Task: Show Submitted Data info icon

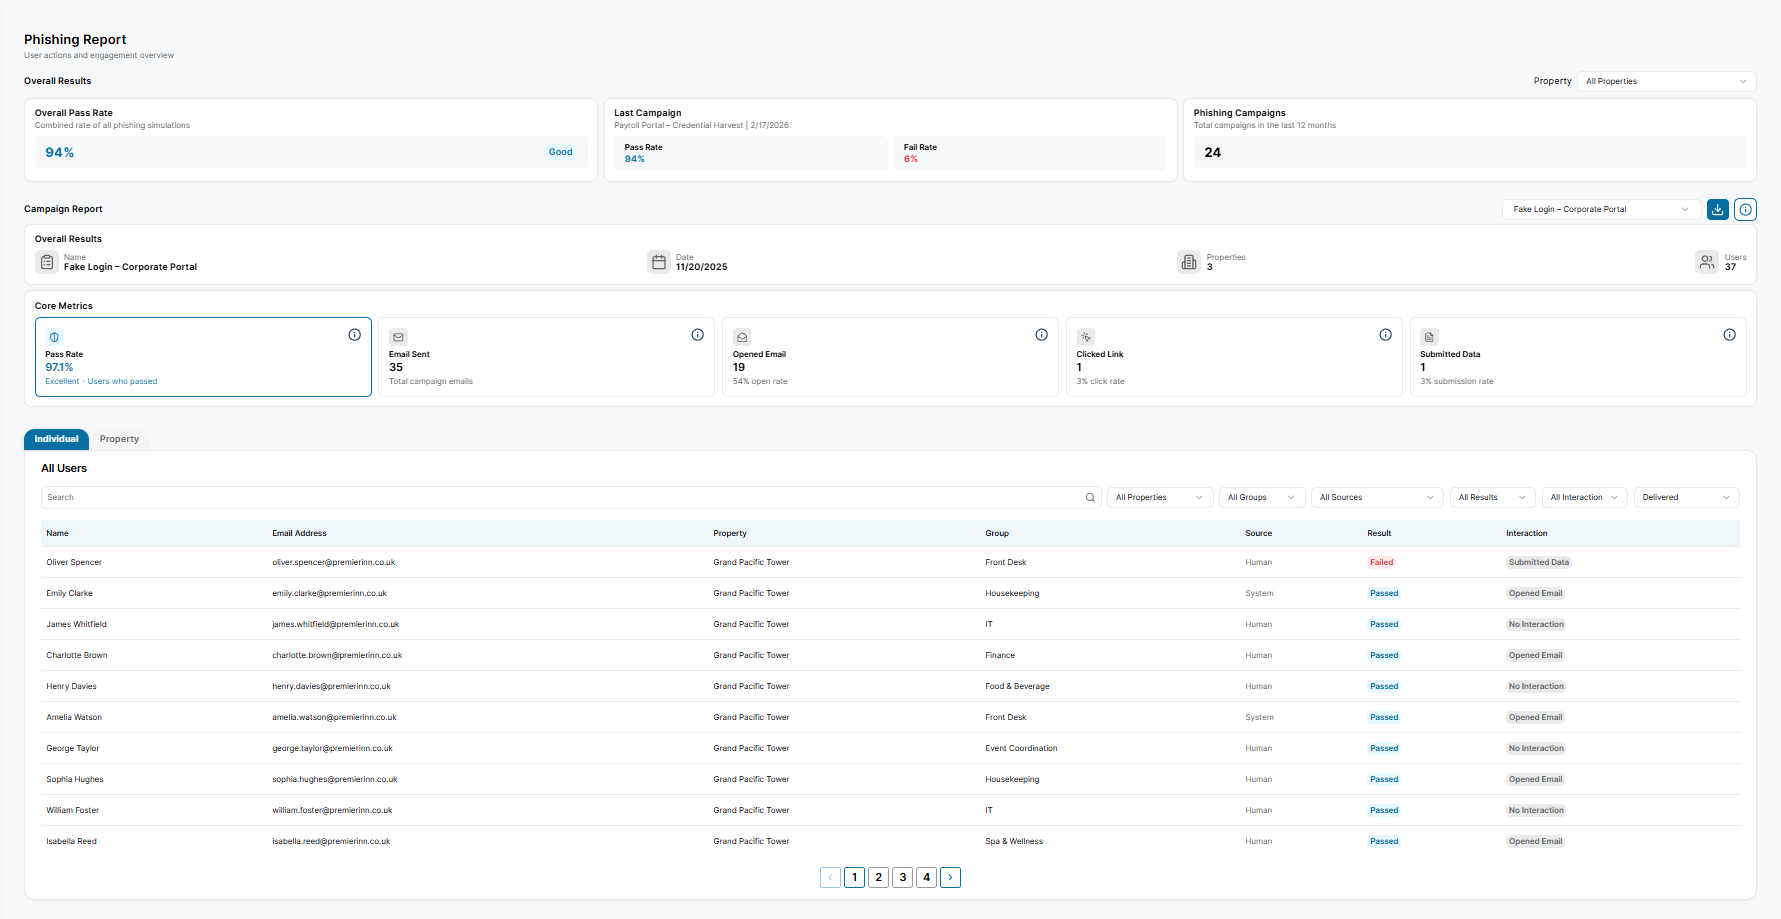Action: coord(1729,335)
